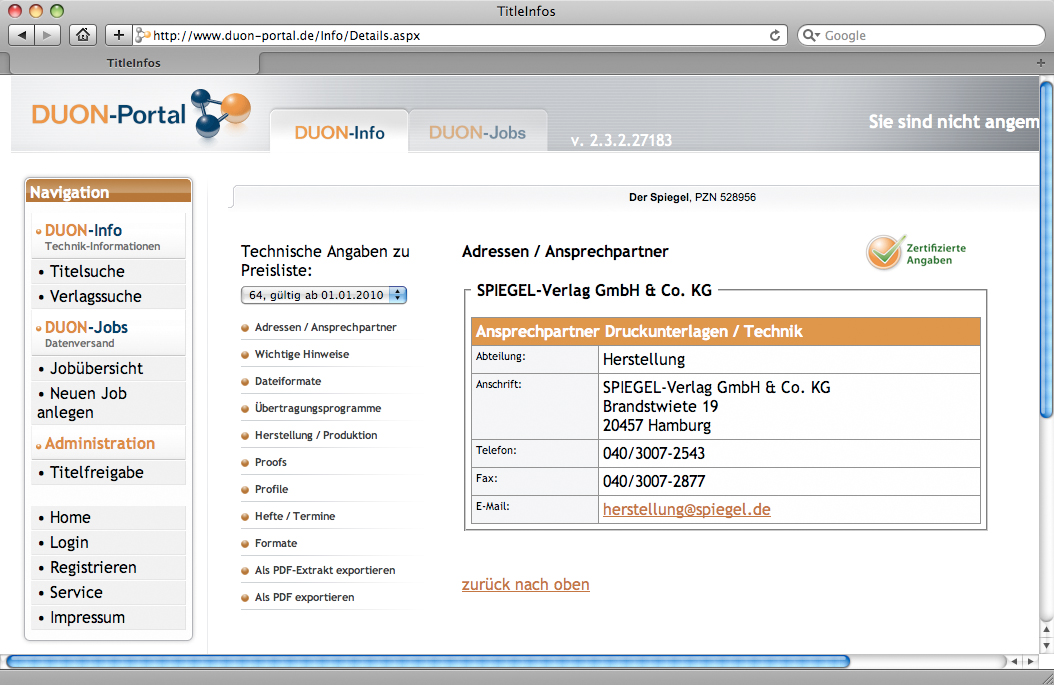Open the Übertragungsprogramme link
The width and height of the screenshot is (1054, 685).
click(318, 408)
